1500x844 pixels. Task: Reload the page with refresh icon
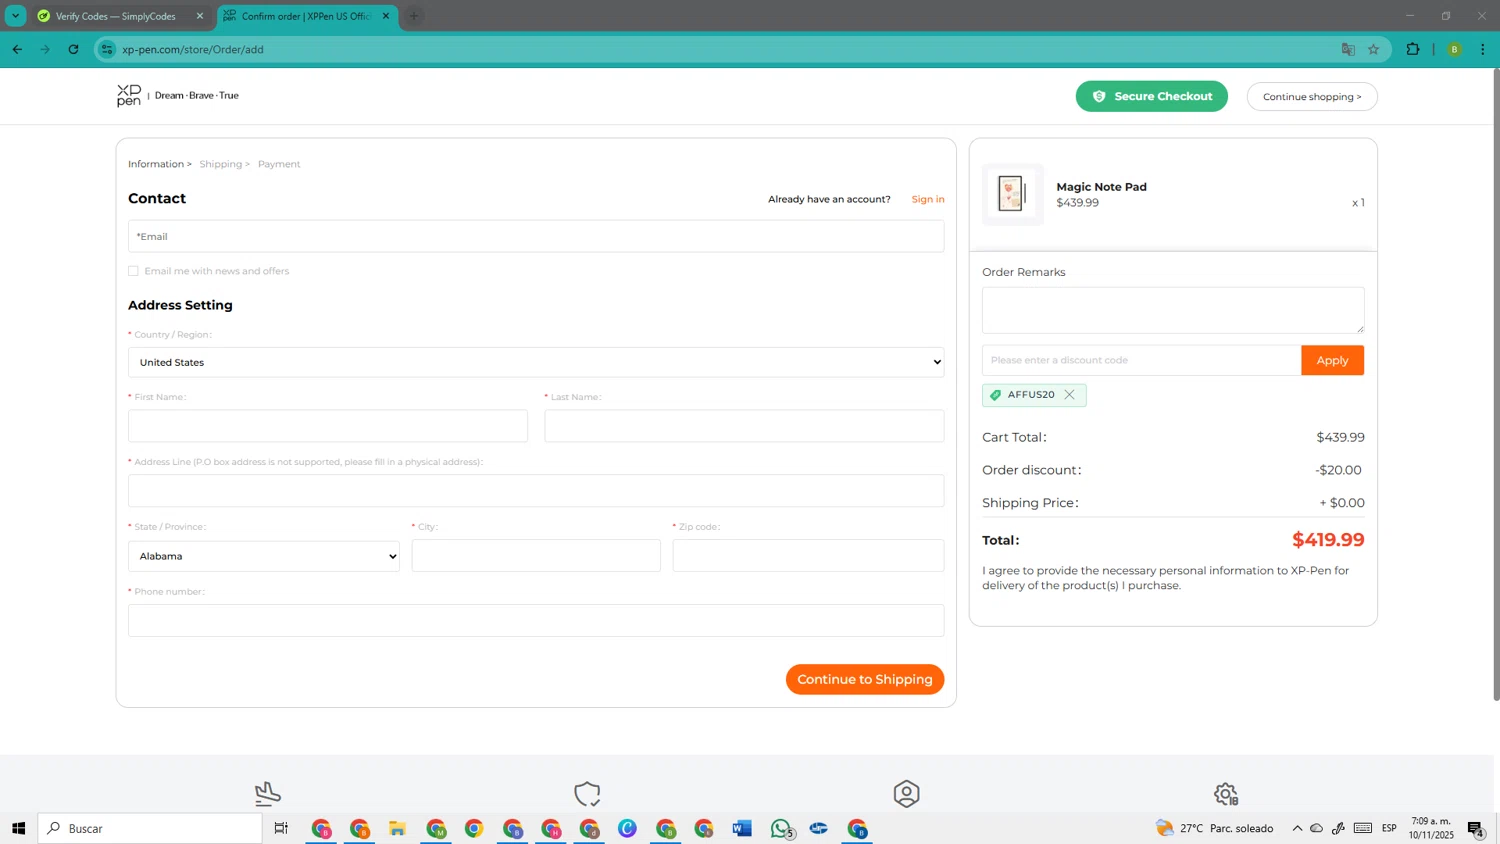[x=73, y=49]
